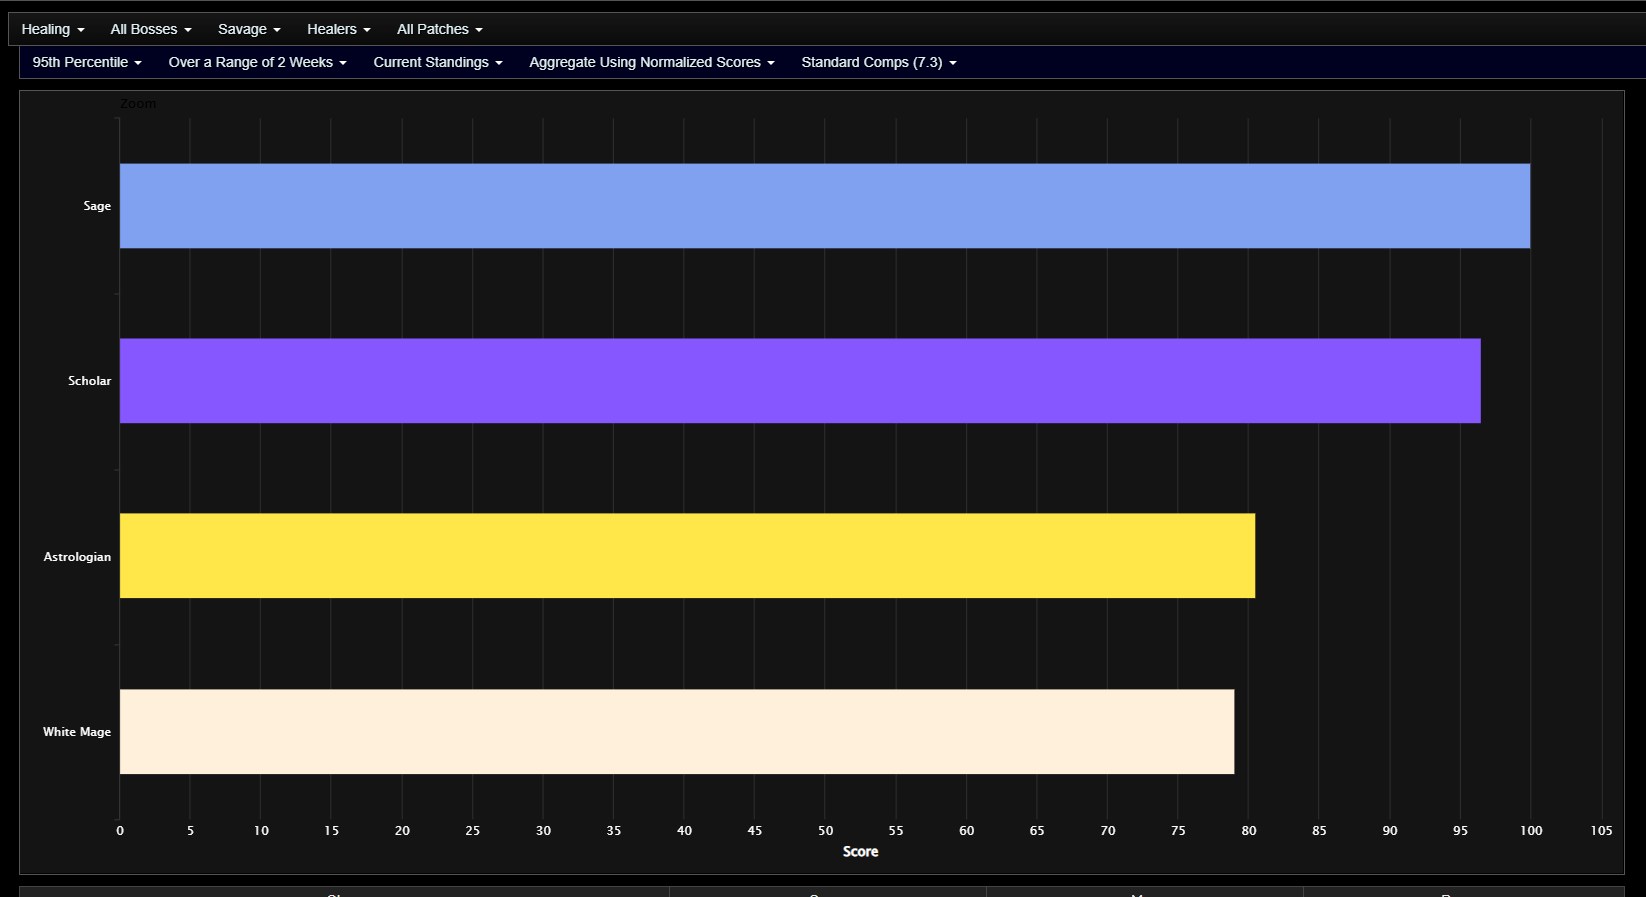Click the Astrologian yellow bar
The height and width of the screenshot is (897, 1646).
point(687,556)
